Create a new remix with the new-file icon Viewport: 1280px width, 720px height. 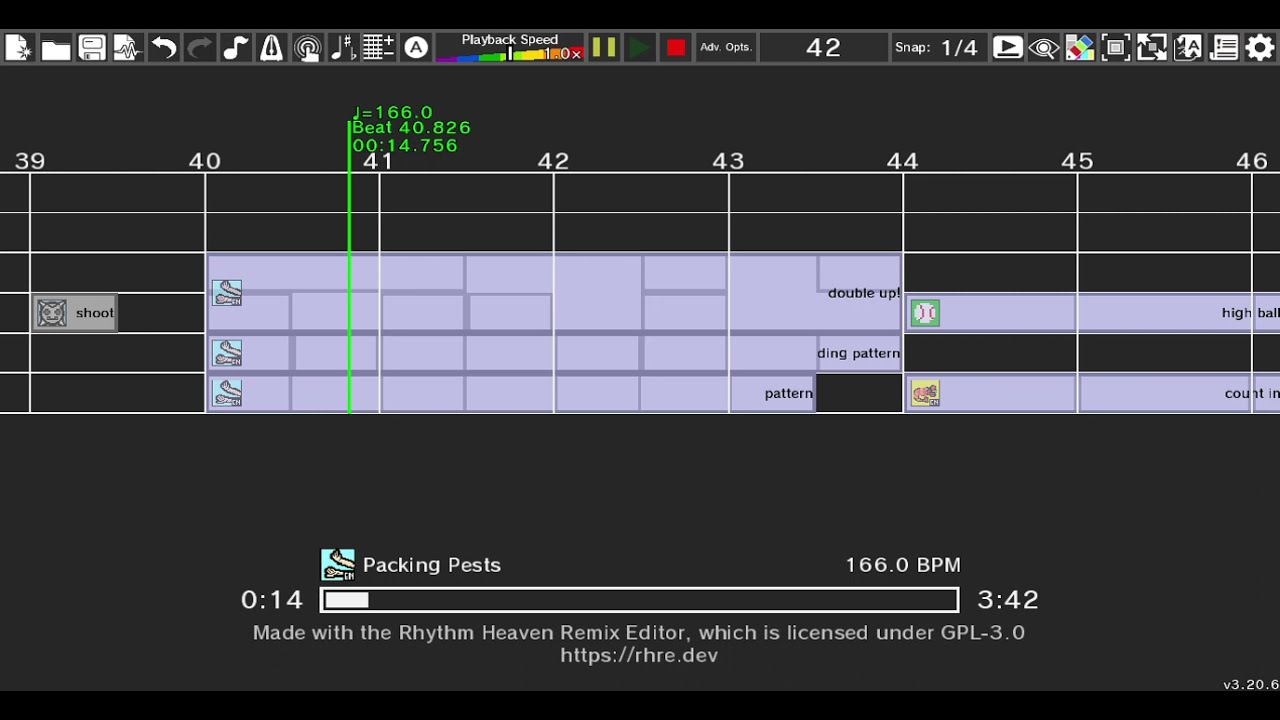[x=19, y=48]
